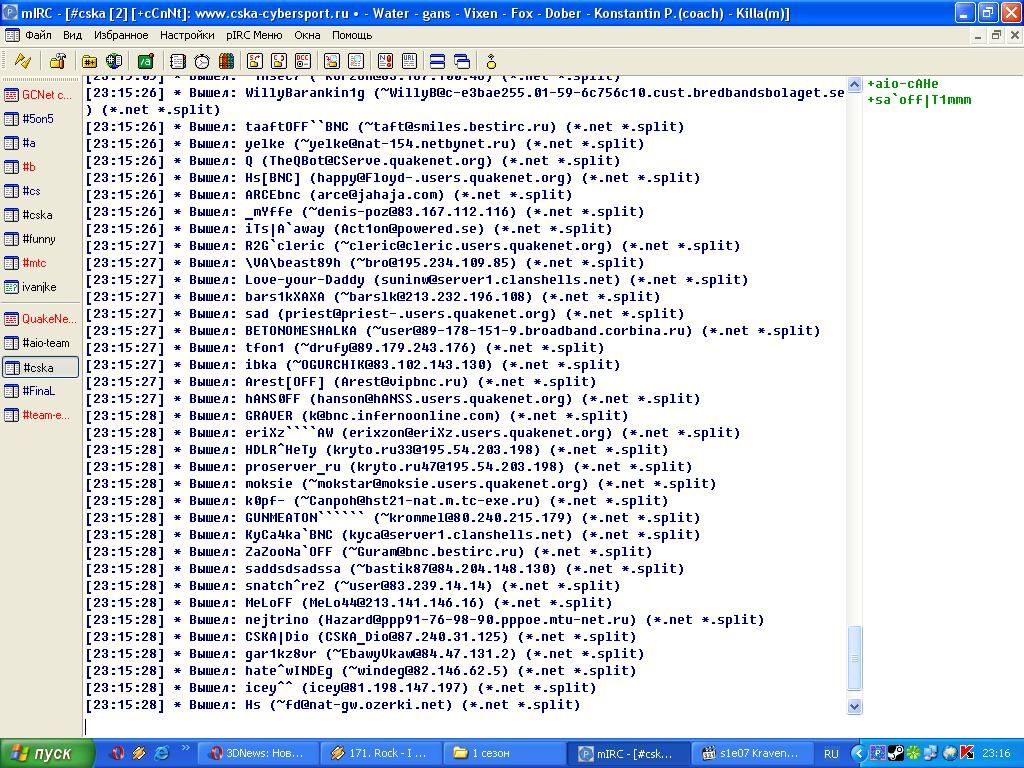The height and width of the screenshot is (768, 1024).
Task: Launch Internet Explorer from quick launch
Action: 161,753
